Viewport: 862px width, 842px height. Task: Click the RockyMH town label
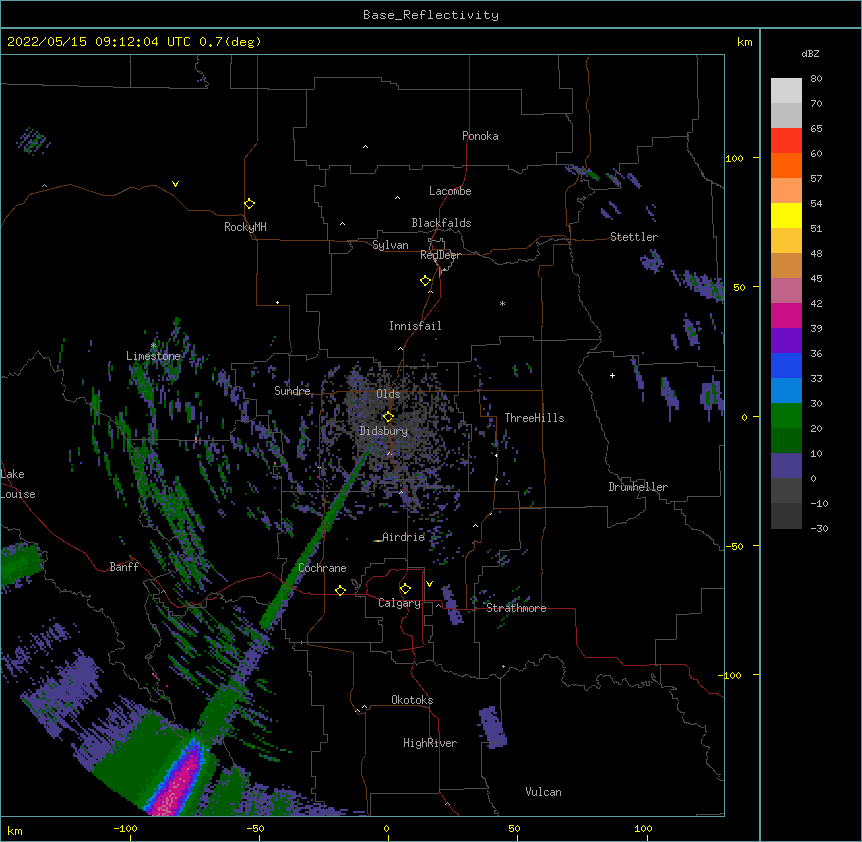pos(245,227)
